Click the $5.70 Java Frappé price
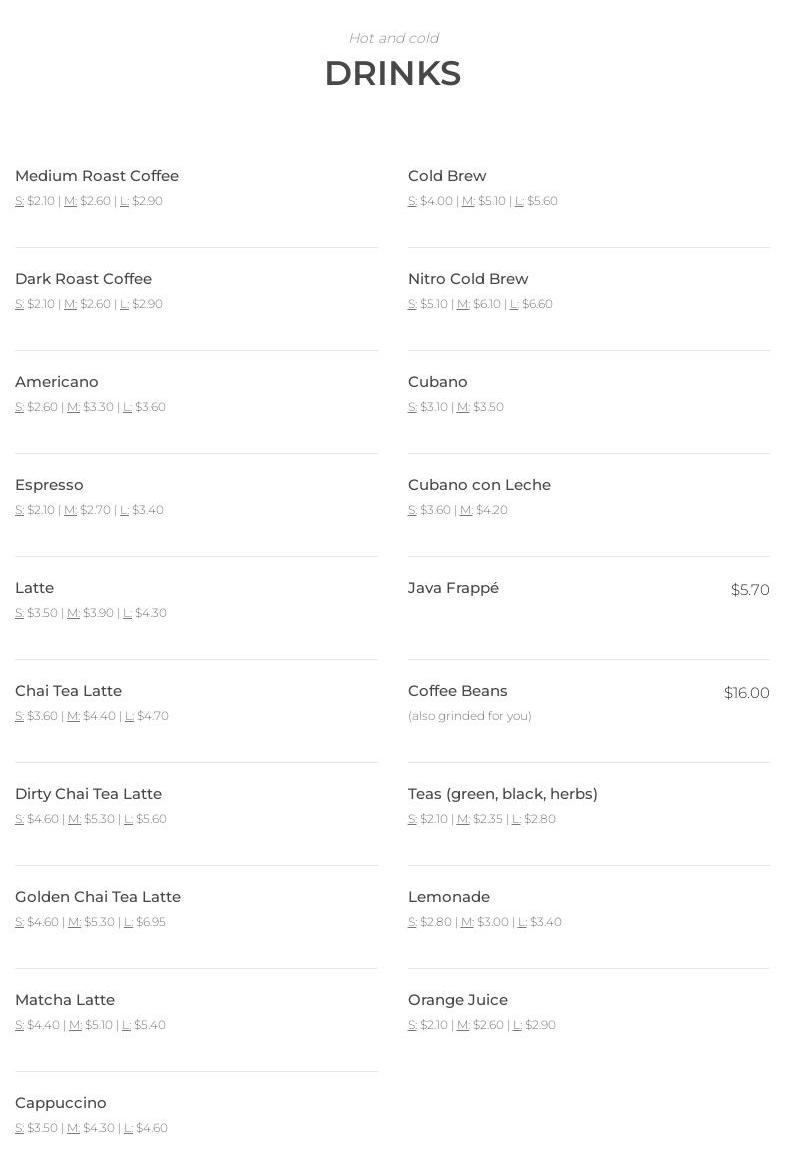 point(750,590)
